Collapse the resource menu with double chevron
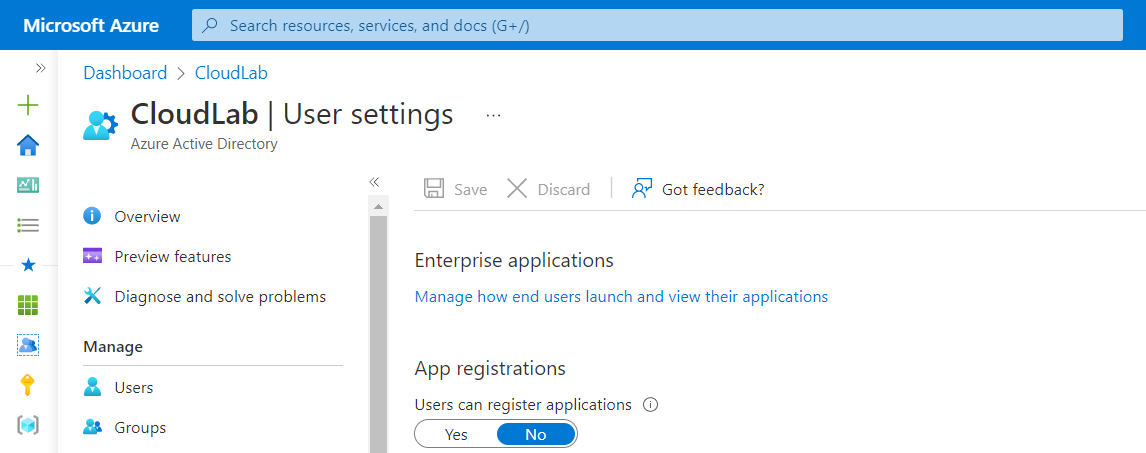This screenshot has width=1146, height=453. coord(374,181)
